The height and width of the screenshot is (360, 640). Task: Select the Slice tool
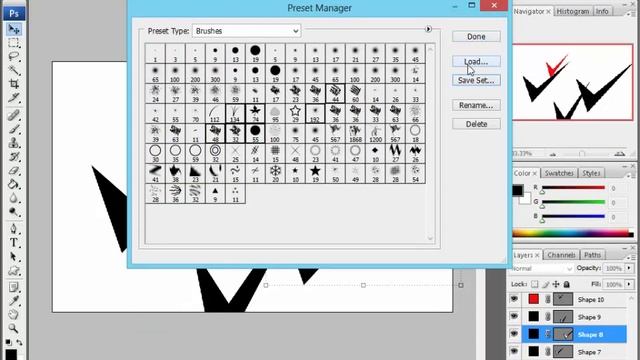pos(14,98)
